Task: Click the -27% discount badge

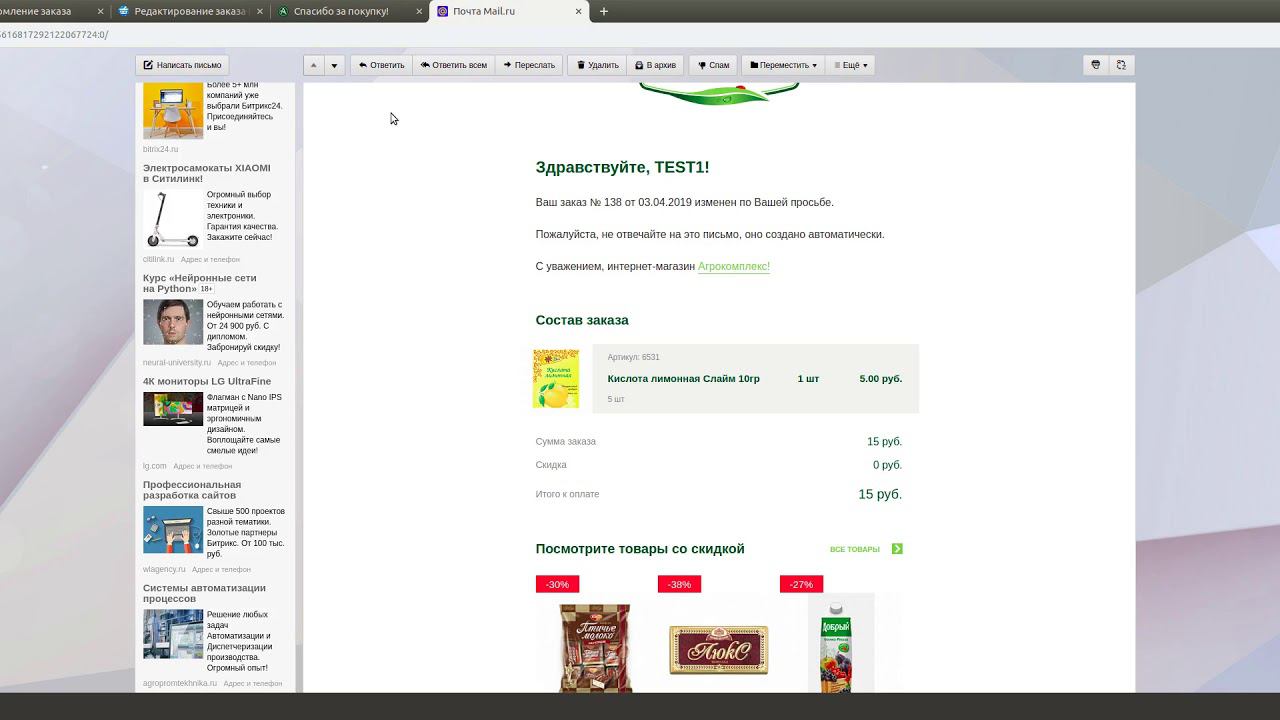Action: pyautogui.click(x=801, y=584)
